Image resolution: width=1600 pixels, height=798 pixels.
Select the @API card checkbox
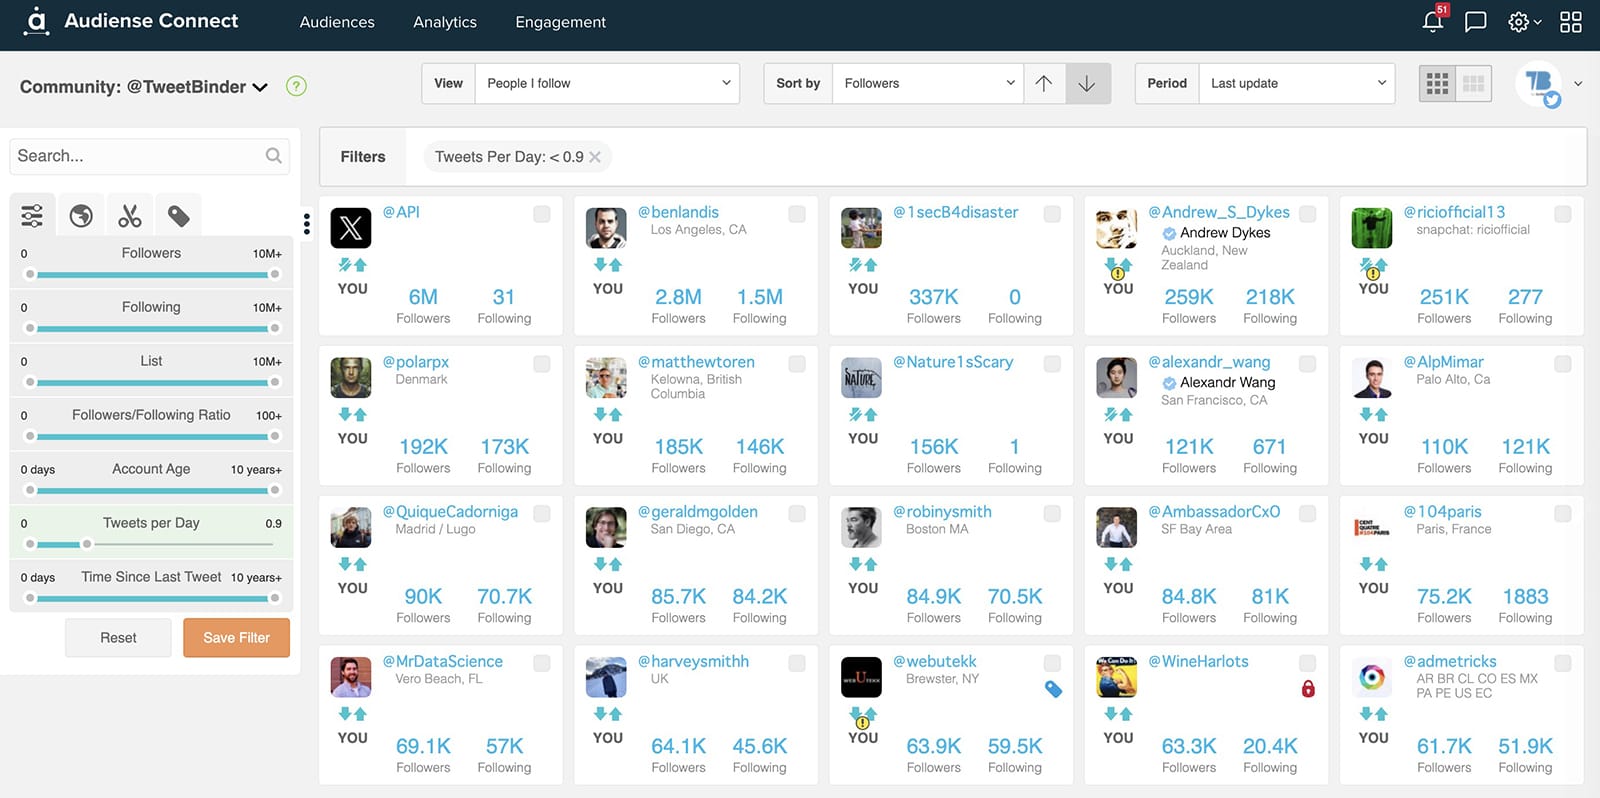pos(542,214)
